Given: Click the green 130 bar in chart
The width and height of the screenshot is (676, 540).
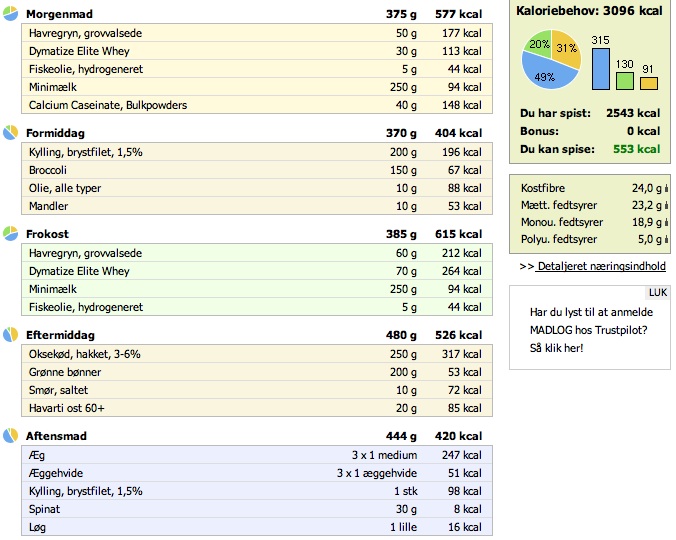Looking at the screenshot, I should (625, 81).
